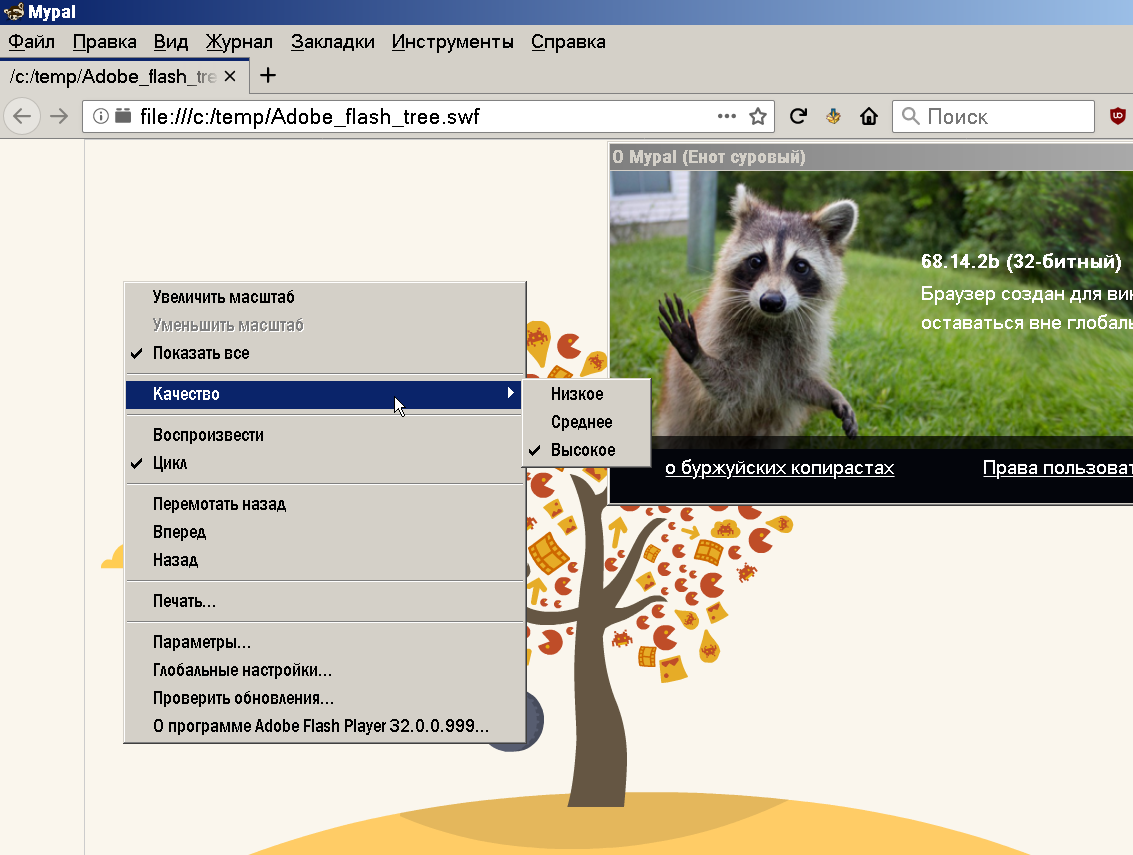Expand the 'Качество' submenu
The height and width of the screenshot is (855, 1133).
[x=324, y=394]
